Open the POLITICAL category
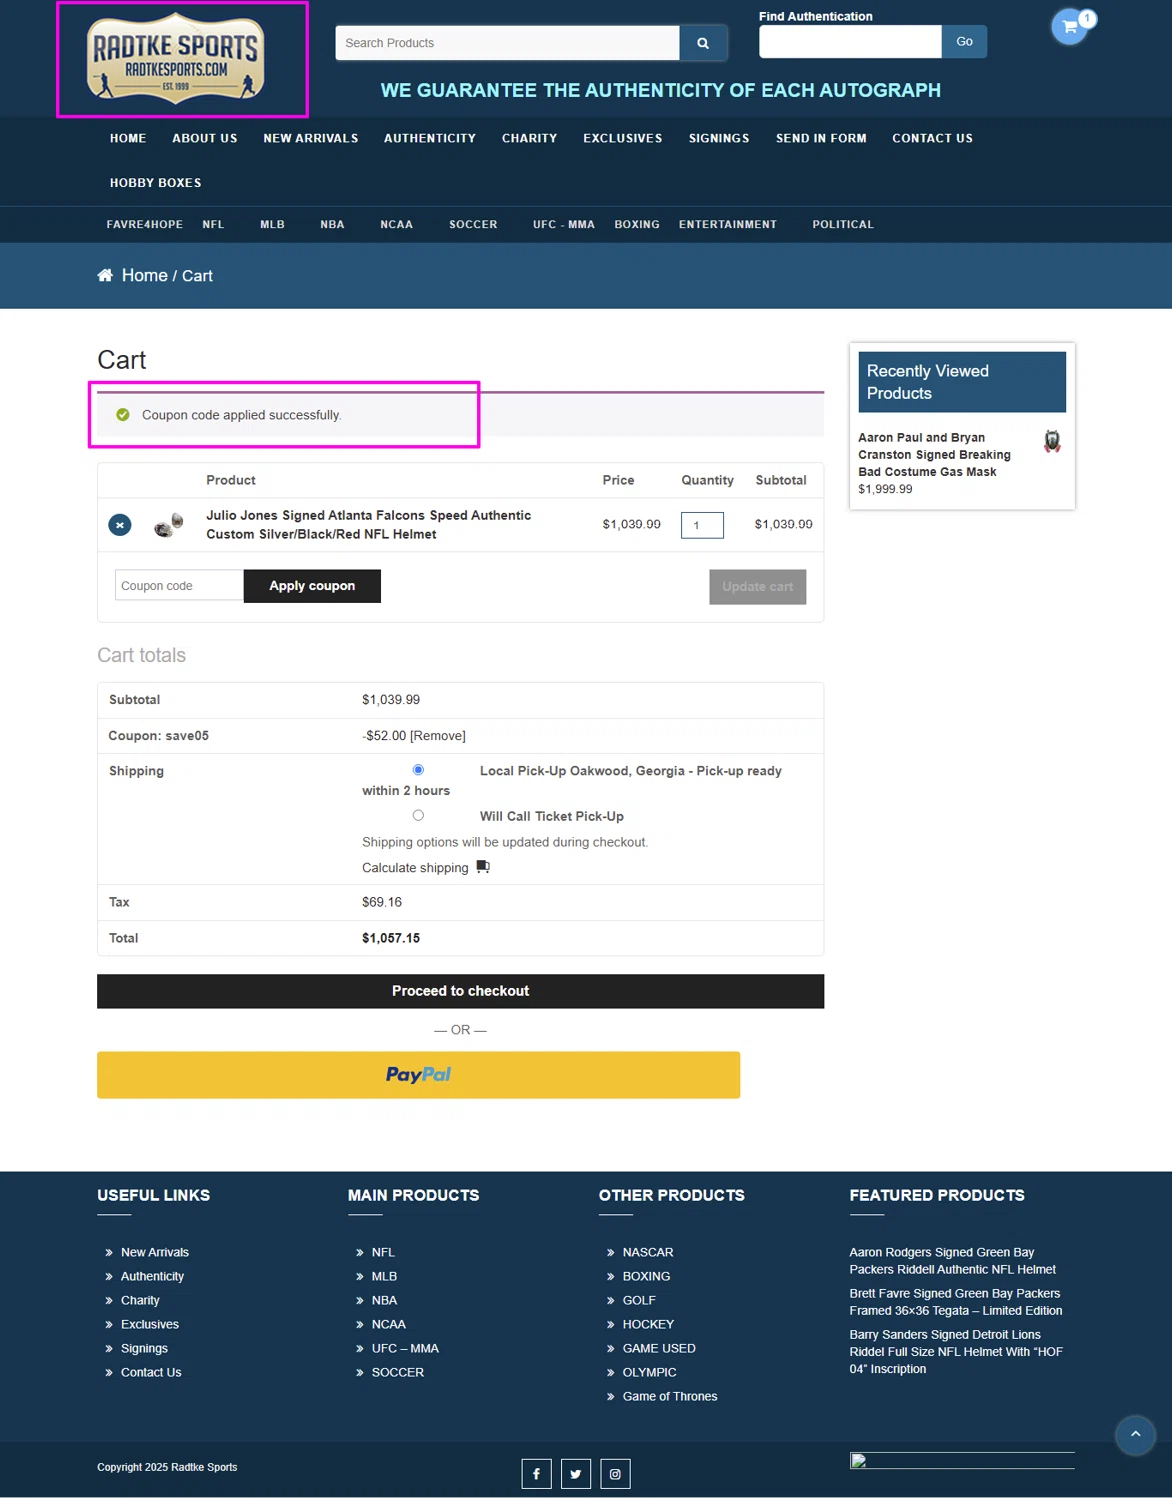This screenshot has height=1500, width=1172. 843,225
